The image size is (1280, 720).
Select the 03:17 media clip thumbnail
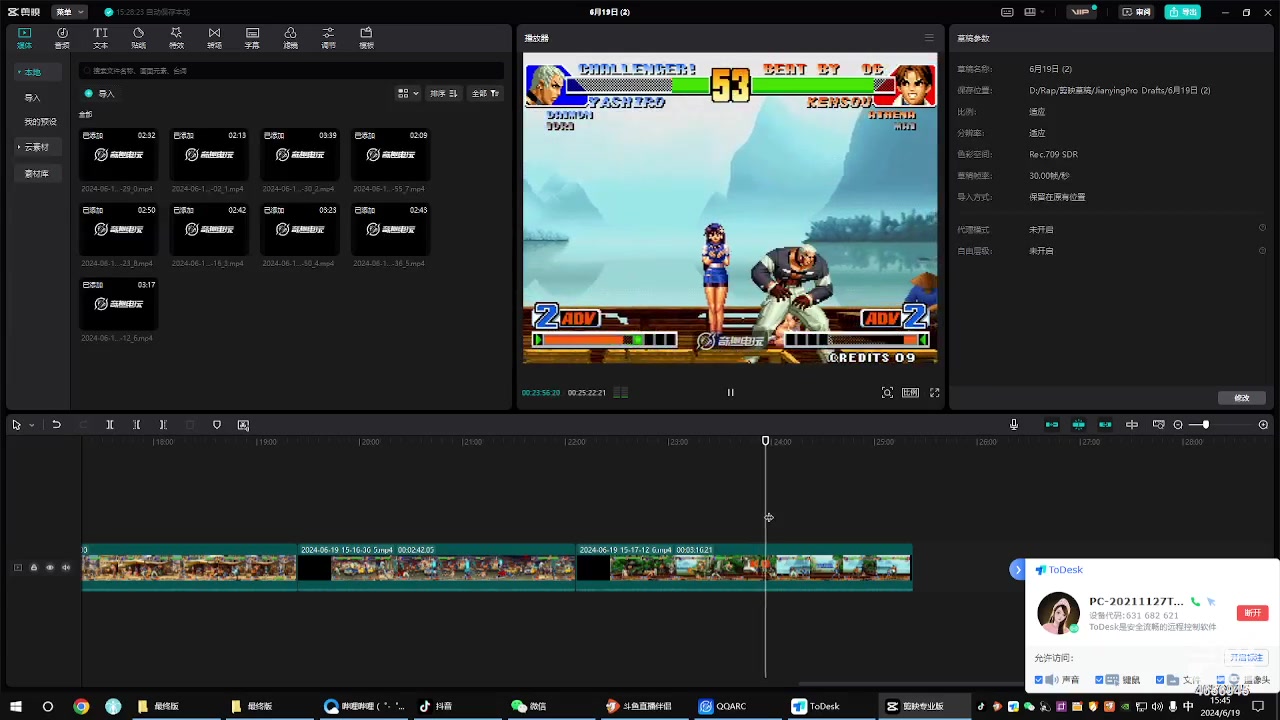(118, 304)
